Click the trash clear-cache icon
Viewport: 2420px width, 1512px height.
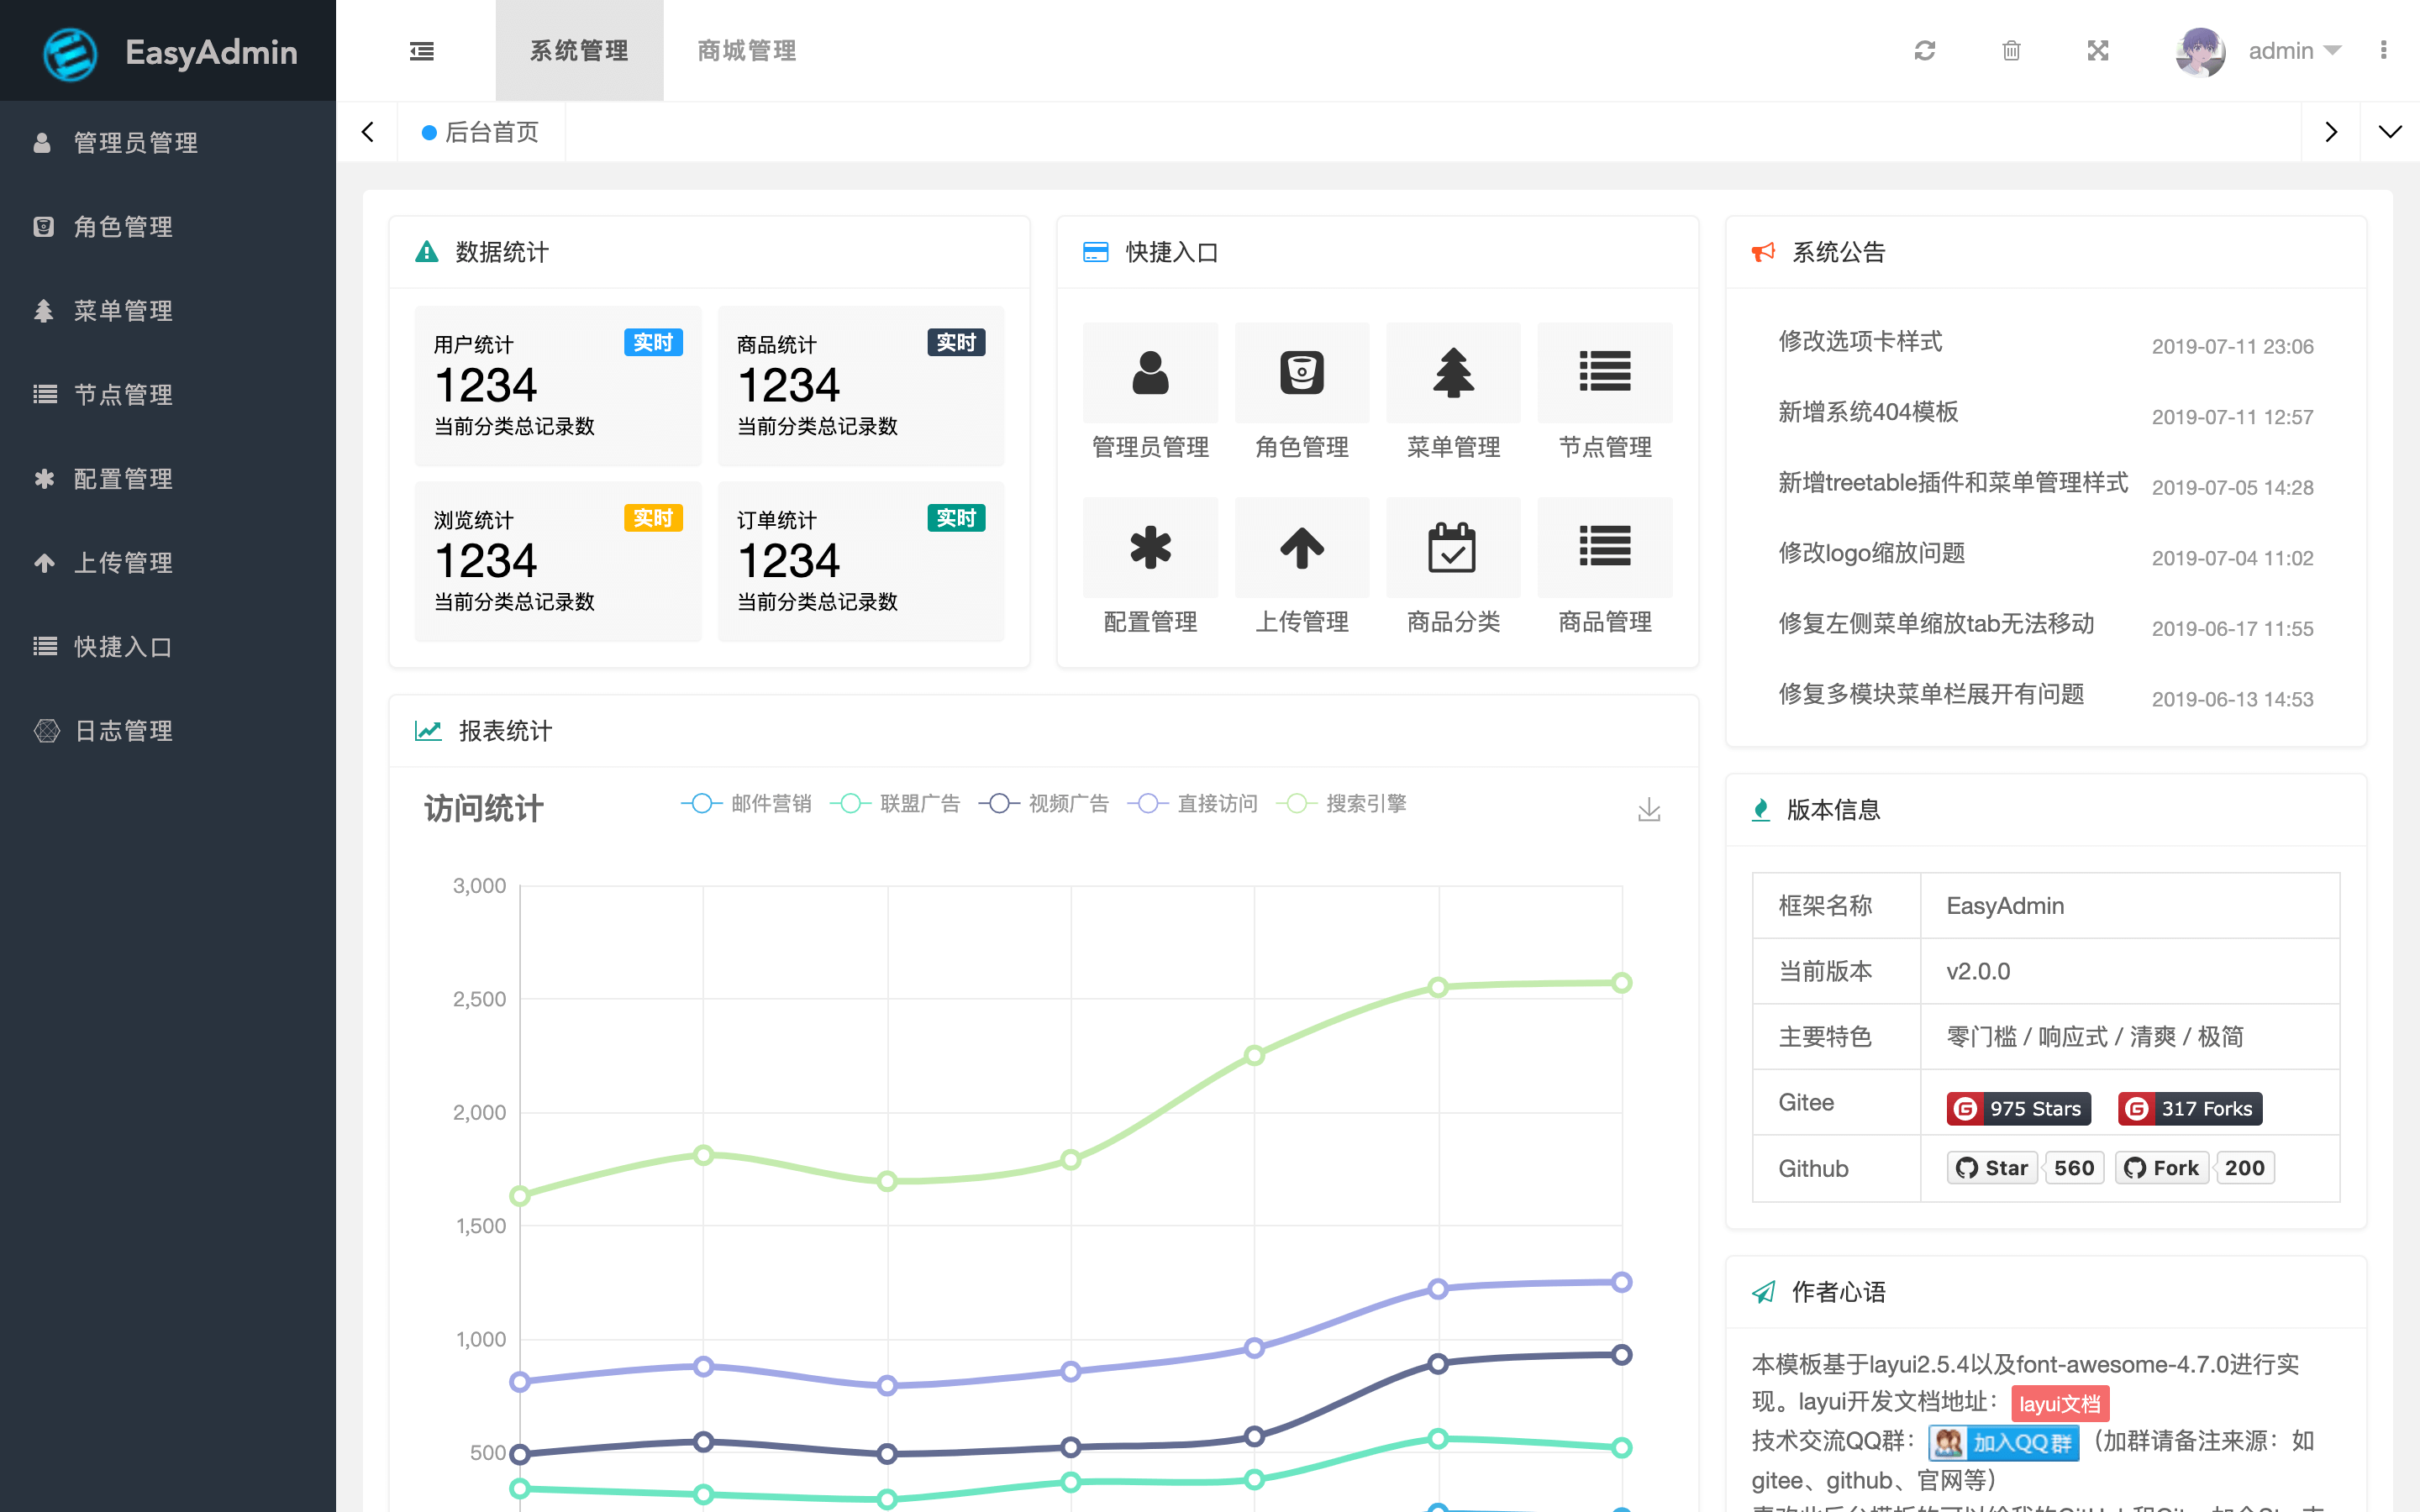(x=2011, y=50)
